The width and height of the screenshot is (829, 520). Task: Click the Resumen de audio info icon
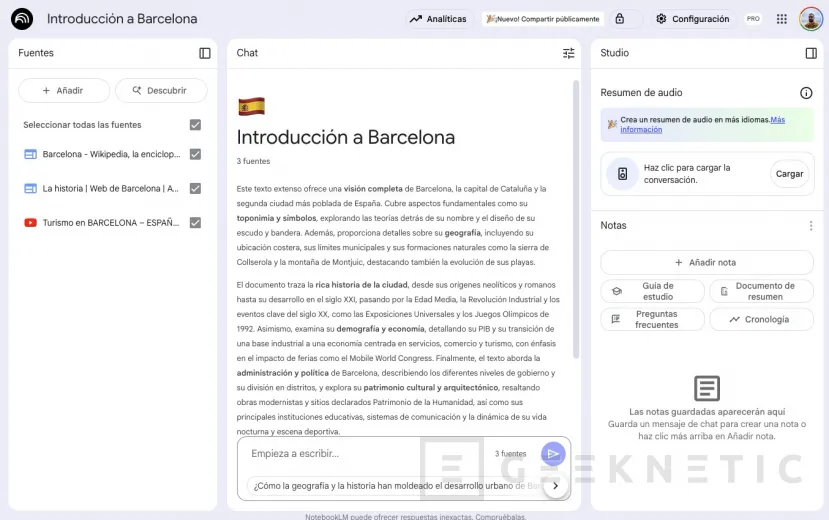(x=806, y=93)
